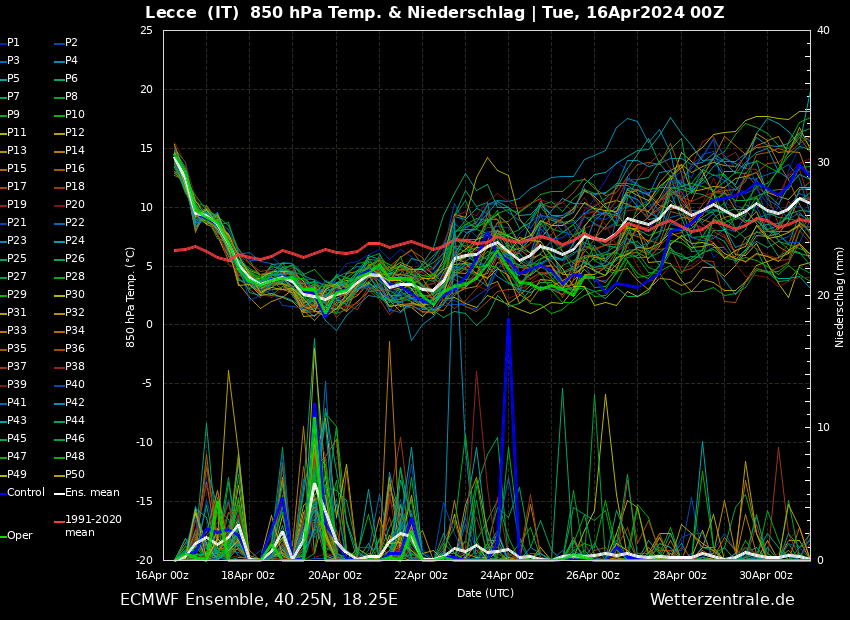Select the P22 legend label
The width and height of the screenshot is (850, 620).
tap(69, 222)
